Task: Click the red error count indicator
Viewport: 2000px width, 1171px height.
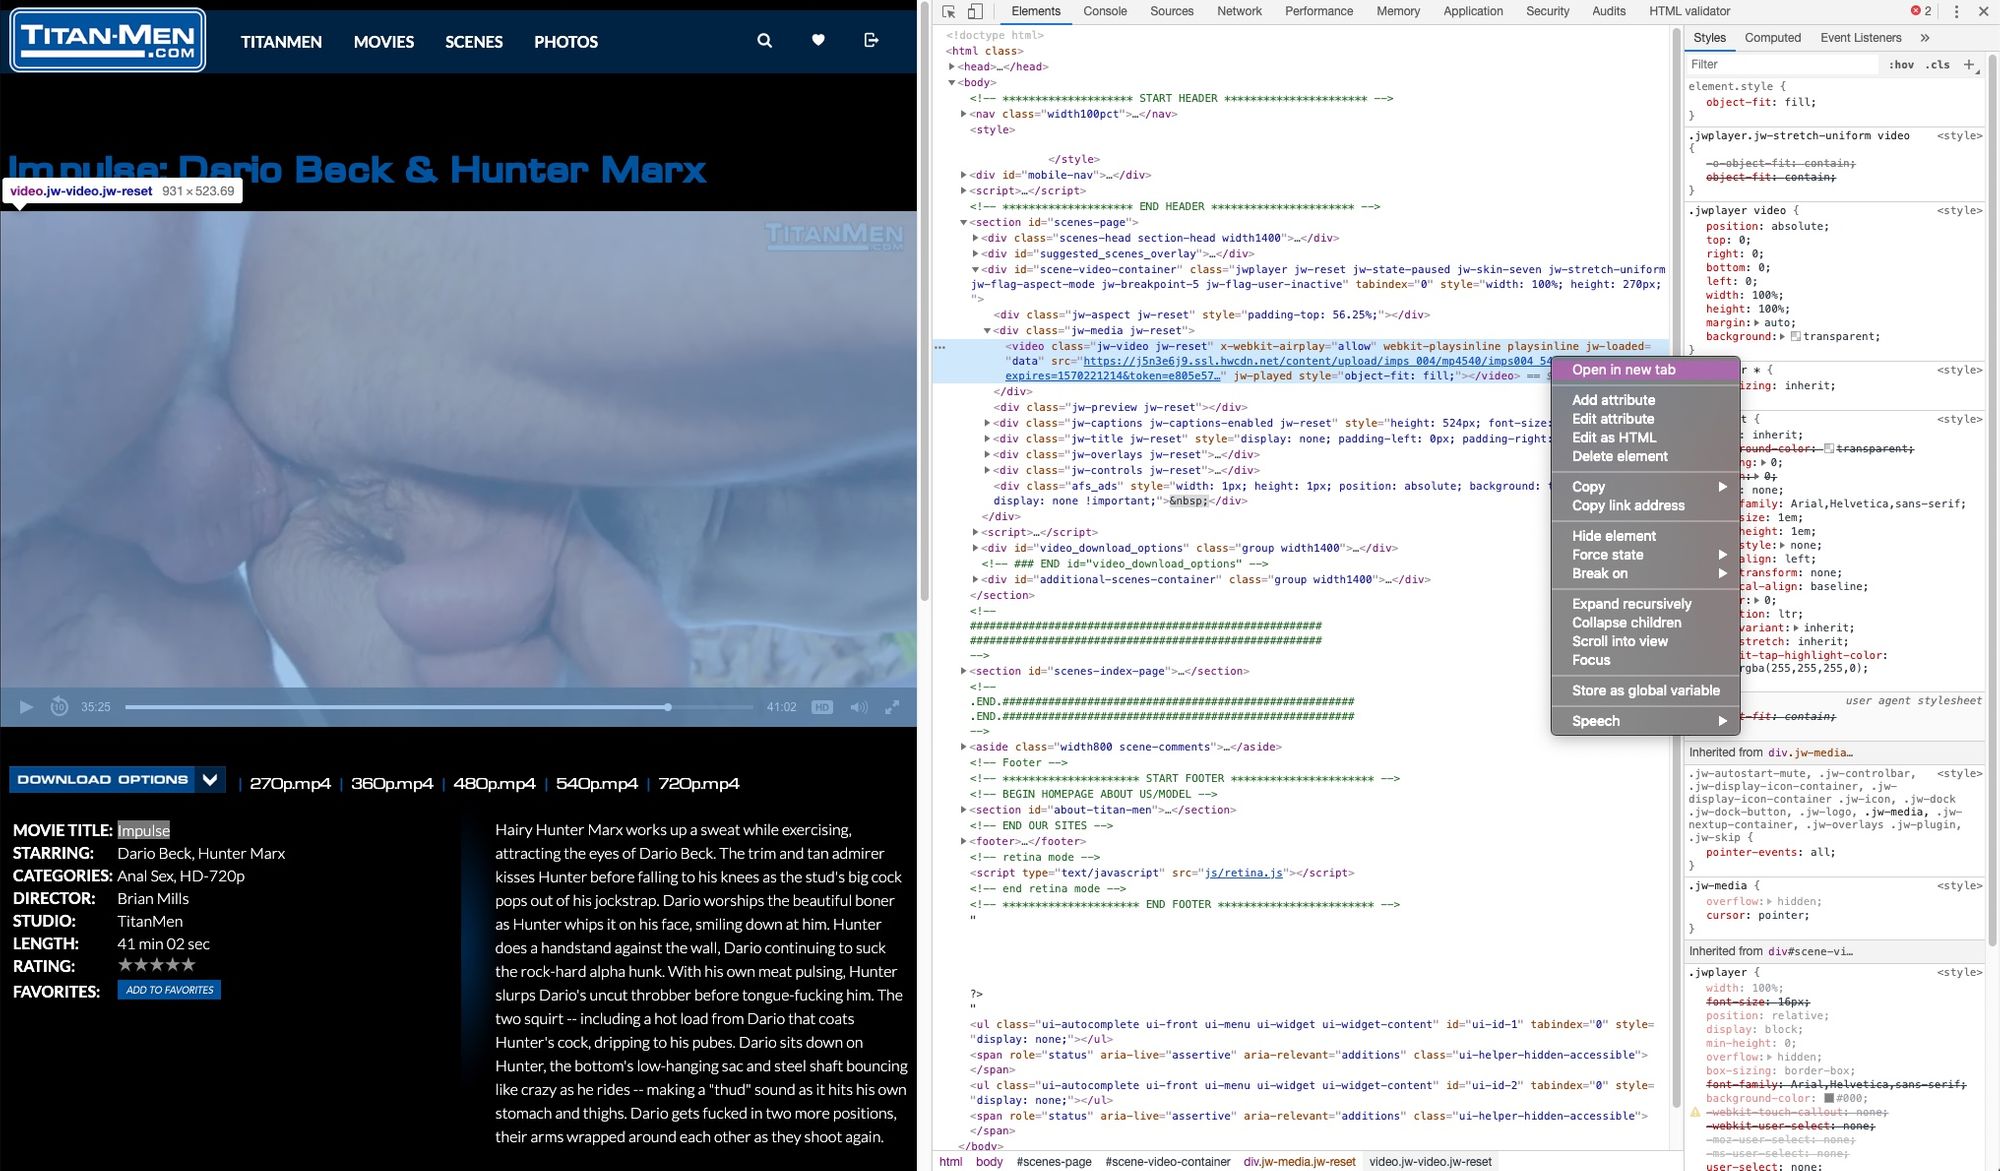Action: pos(1921,11)
